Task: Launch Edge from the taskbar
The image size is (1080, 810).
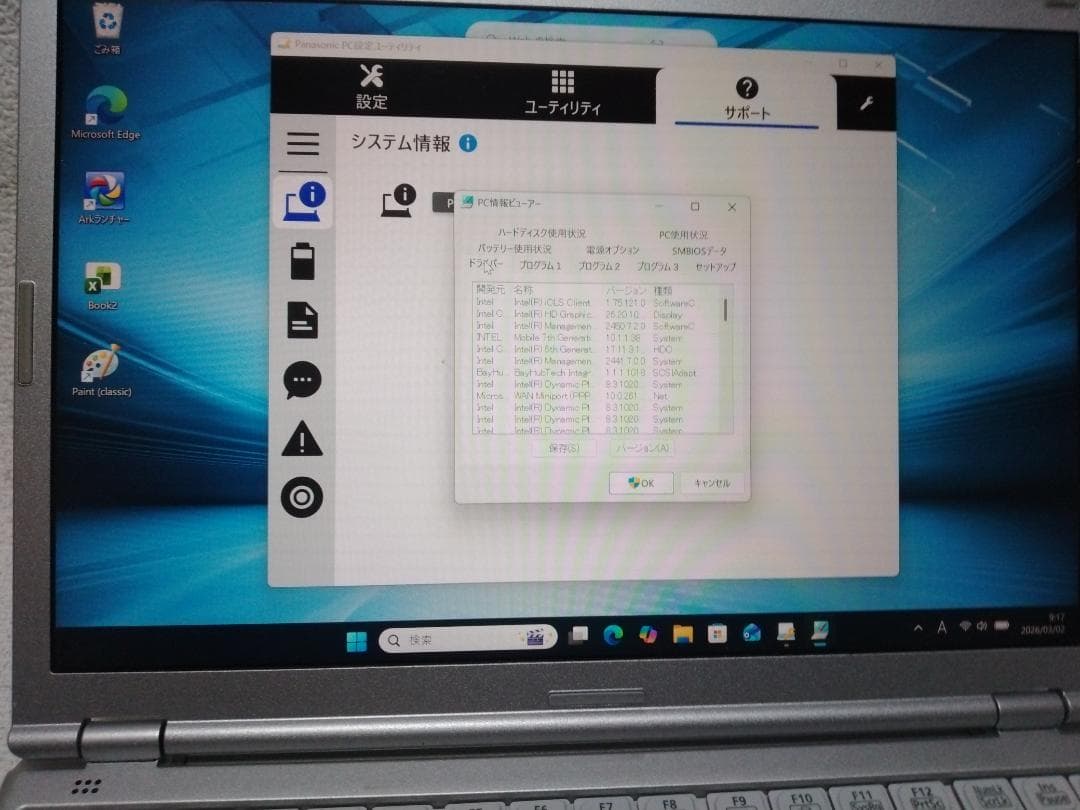Action: (x=613, y=634)
